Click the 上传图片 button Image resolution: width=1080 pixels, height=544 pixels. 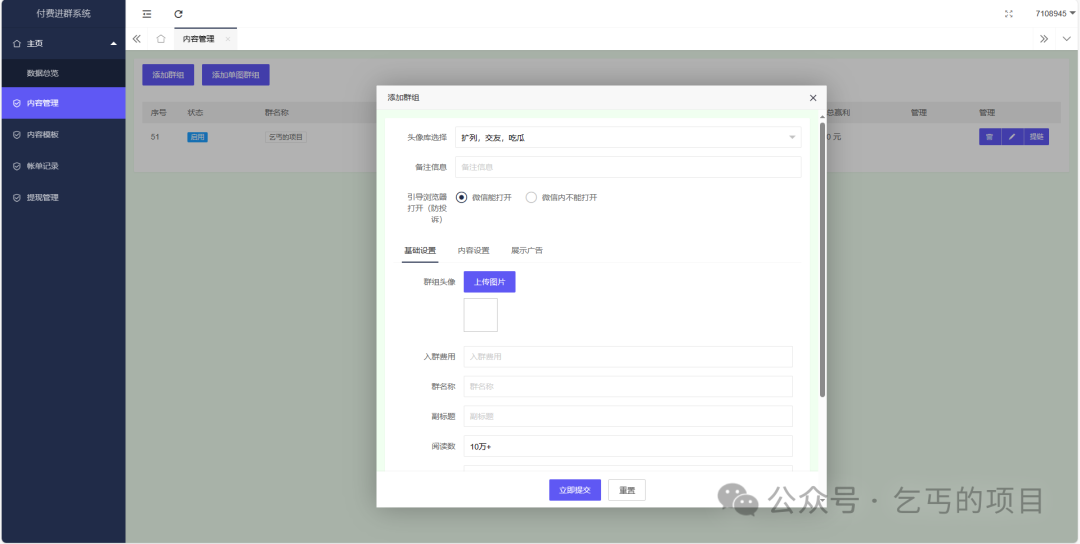coord(490,282)
